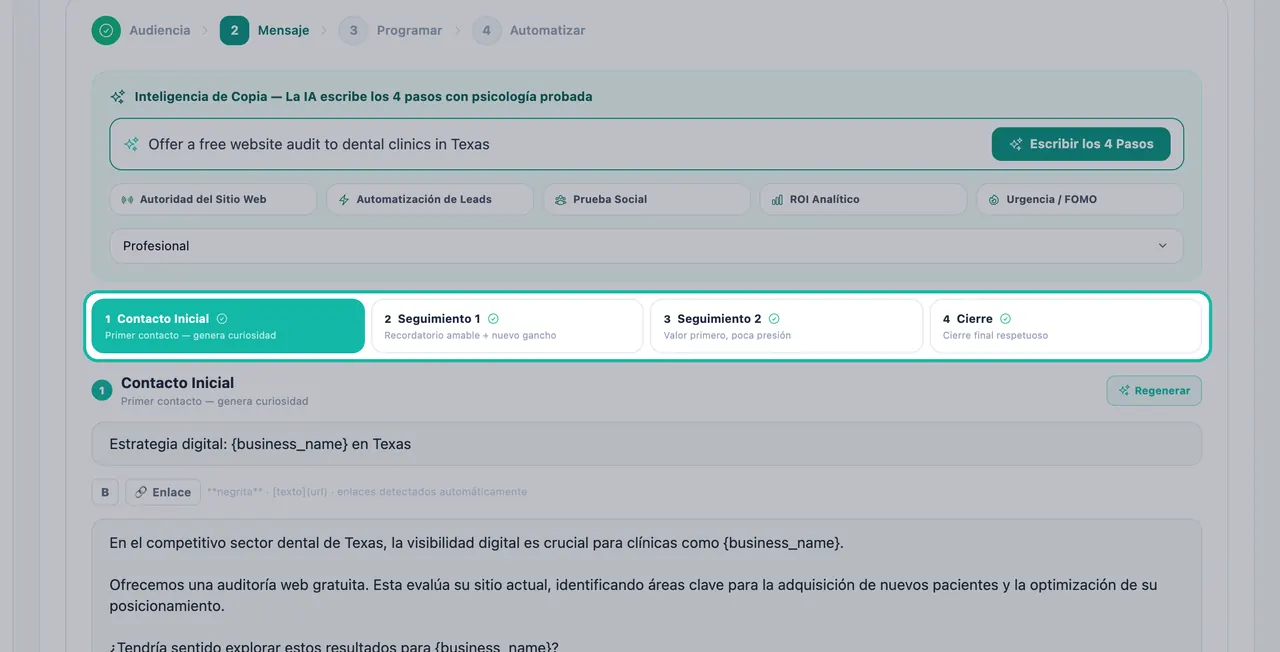1280x652 pixels.
Task: Click the completed Audiencia step check icon
Action: [106, 30]
